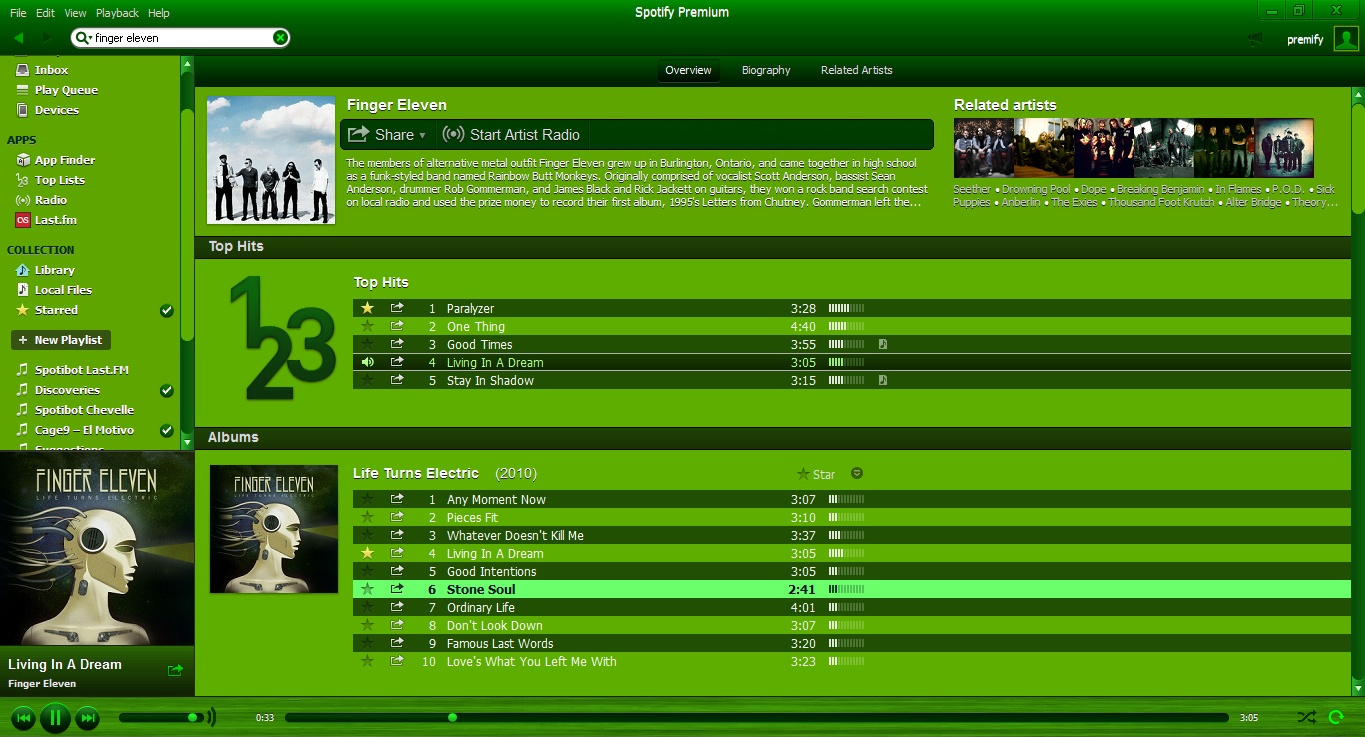Star the Stone Soul track

[367, 589]
